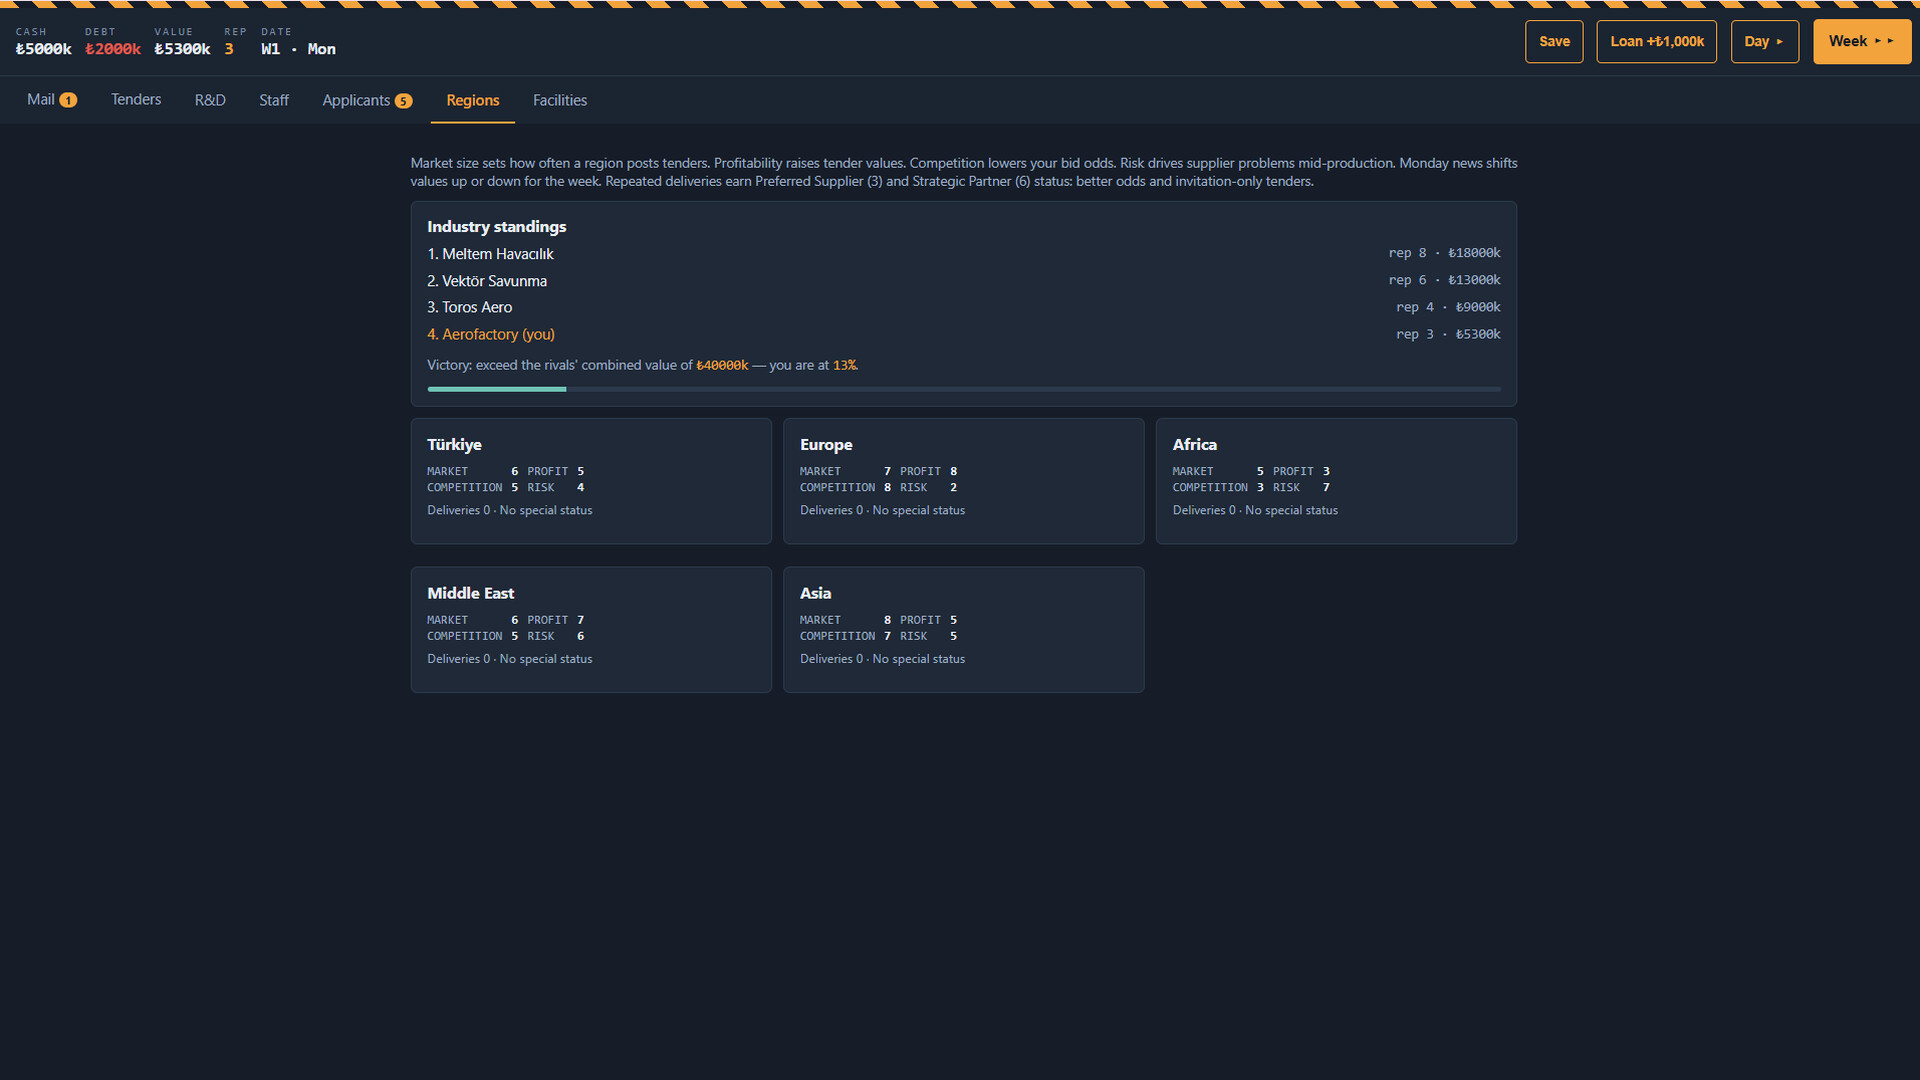1920x1080 pixels.
Task: Select the Regions tab
Action: [x=473, y=100]
